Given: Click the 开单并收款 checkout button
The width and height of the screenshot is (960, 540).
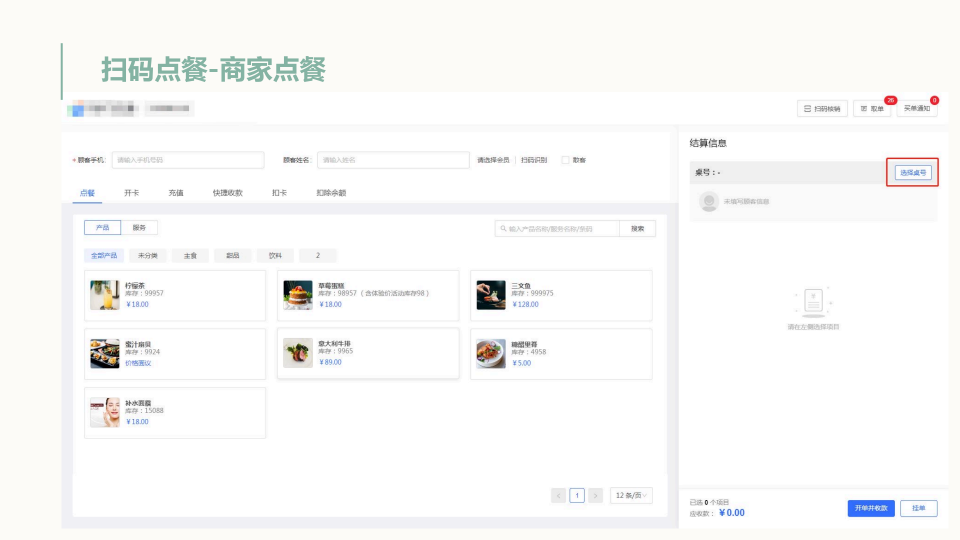Looking at the screenshot, I should click(x=871, y=508).
